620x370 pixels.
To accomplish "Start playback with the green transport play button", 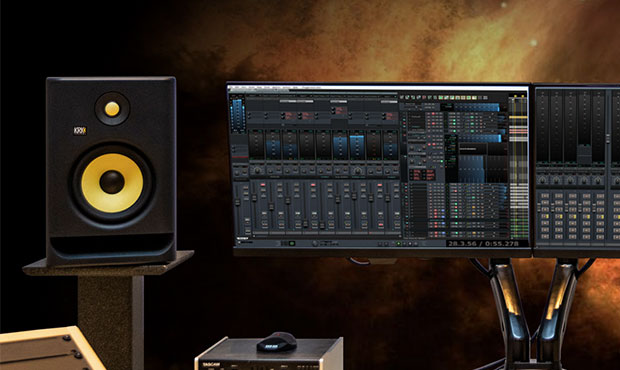I will pyautogui.click(x=399, y=244).
